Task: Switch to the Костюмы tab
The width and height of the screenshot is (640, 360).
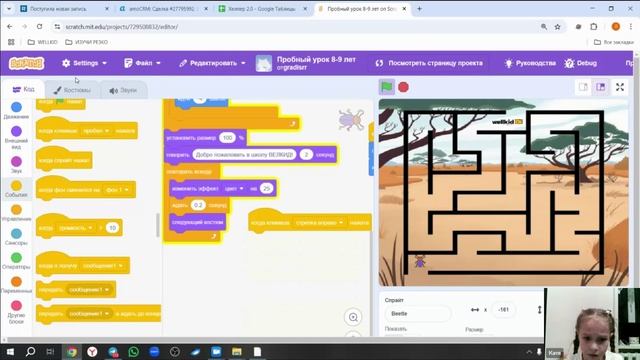Action: pos(72,90)
